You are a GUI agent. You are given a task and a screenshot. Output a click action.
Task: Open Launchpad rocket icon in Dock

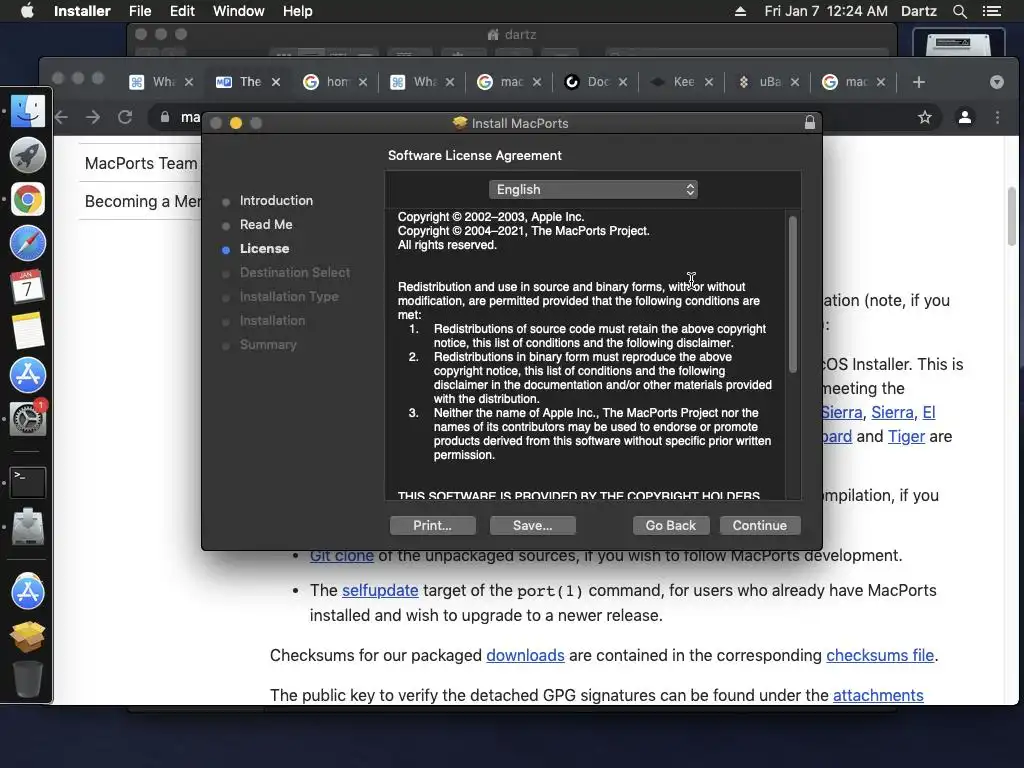tap(27, 155)
